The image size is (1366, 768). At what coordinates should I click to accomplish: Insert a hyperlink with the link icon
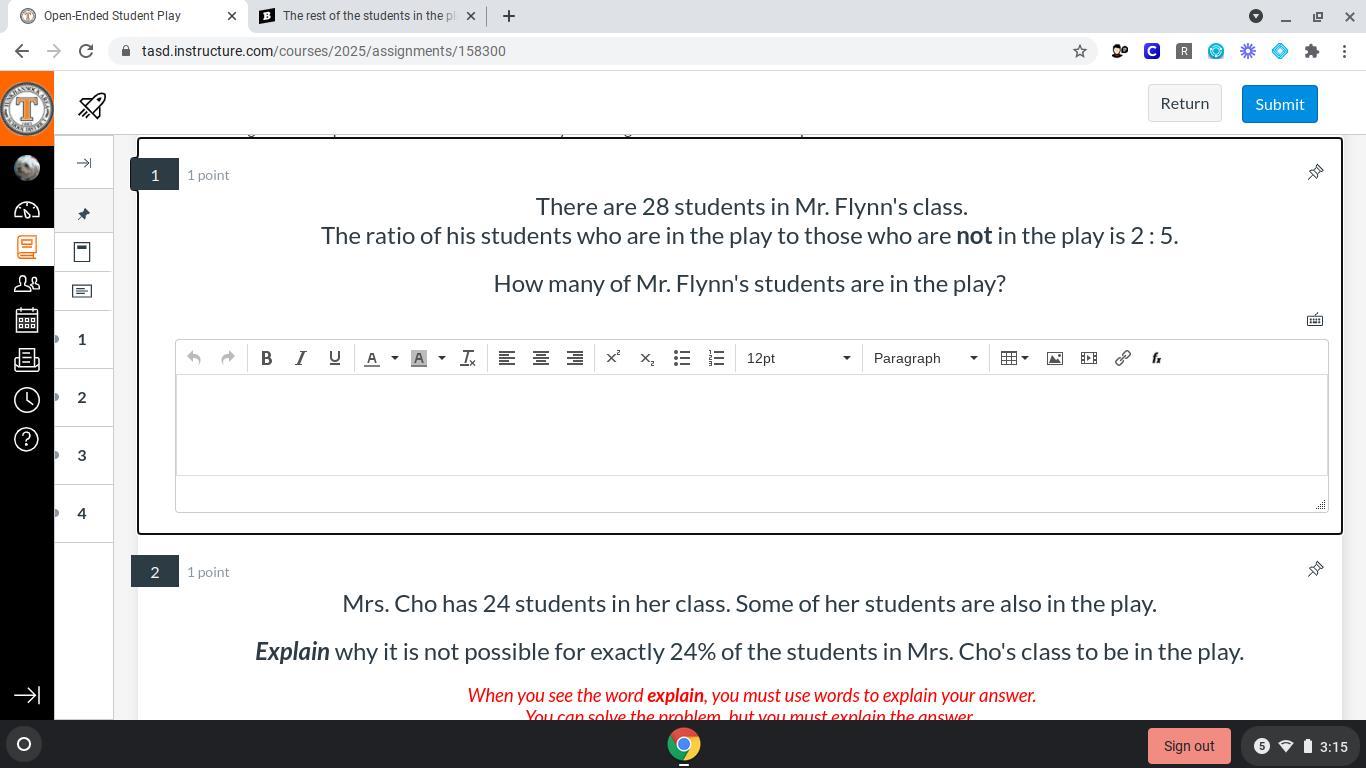pos(1122,358)
